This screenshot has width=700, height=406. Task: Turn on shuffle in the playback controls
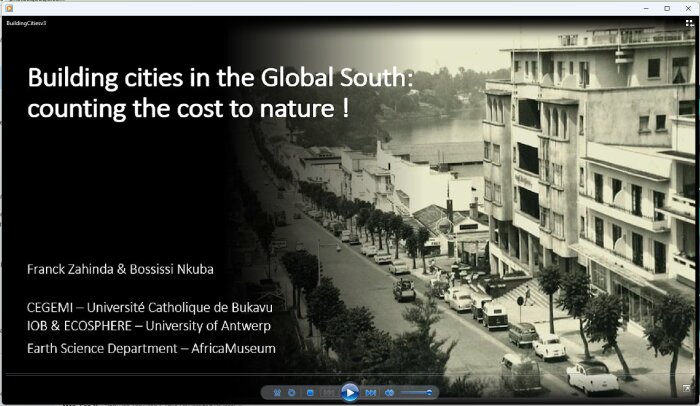click(x=277, y=393)
